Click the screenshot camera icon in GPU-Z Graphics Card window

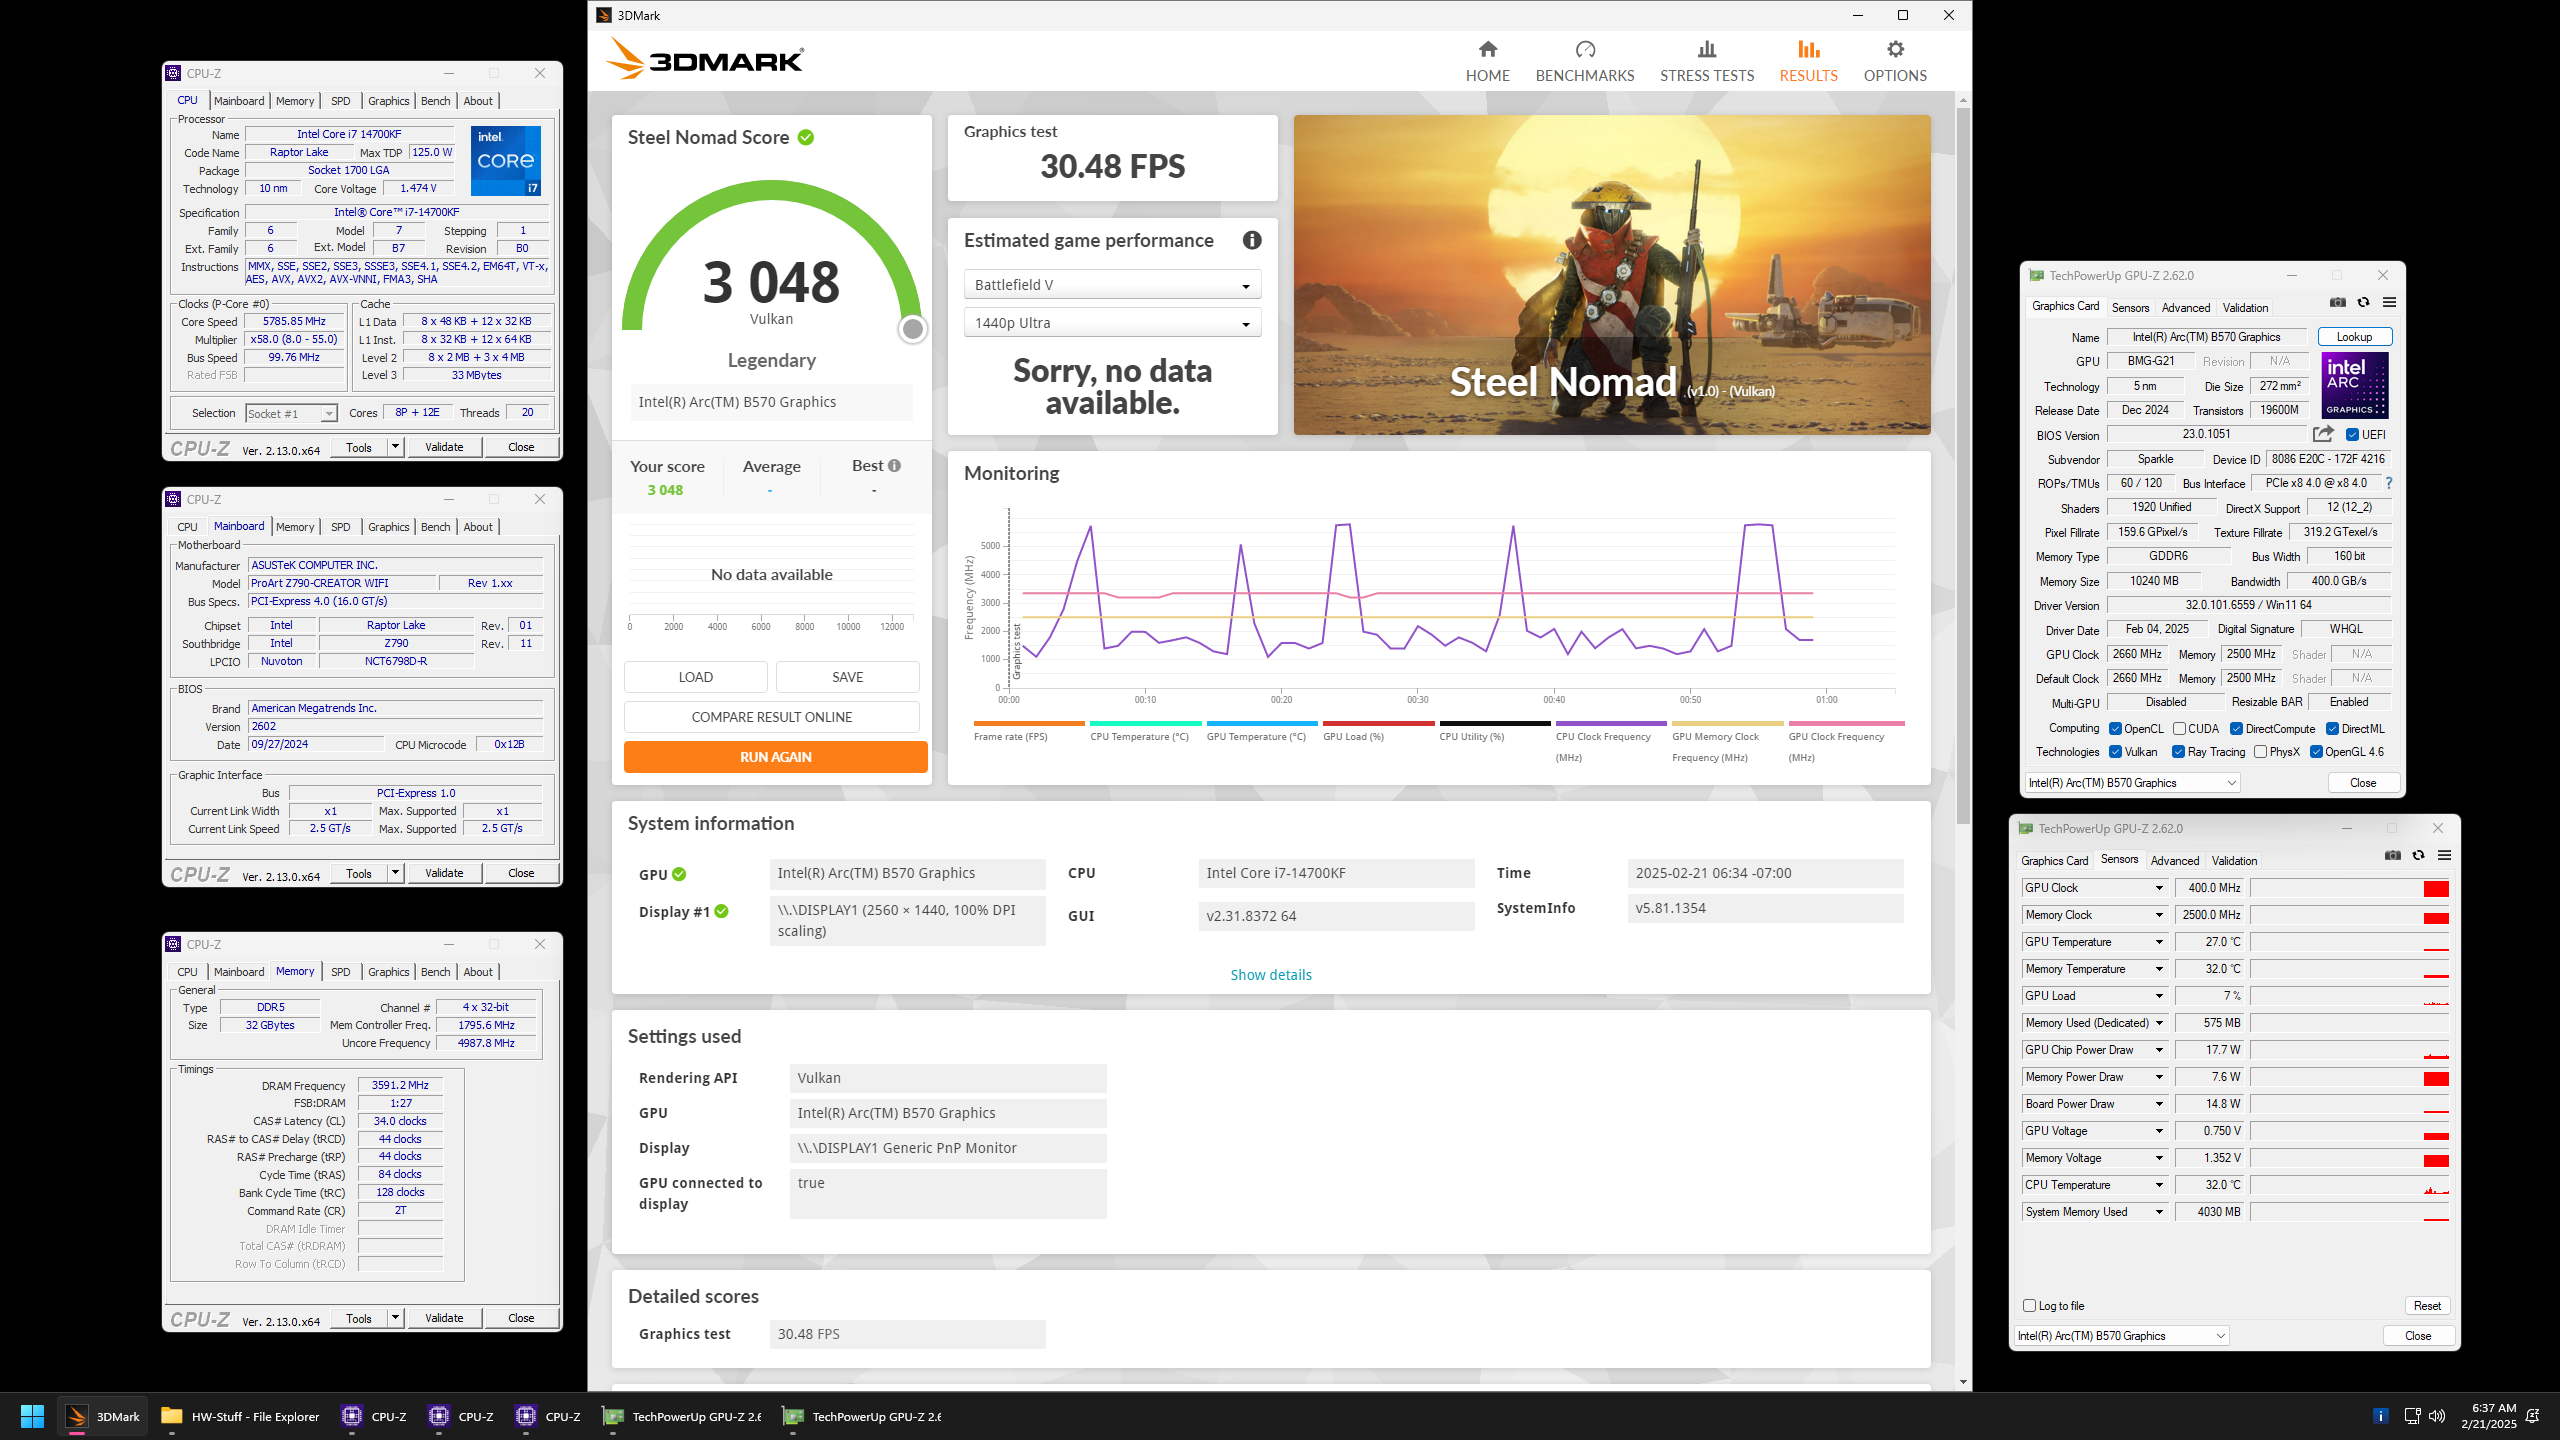(2337, 303)
